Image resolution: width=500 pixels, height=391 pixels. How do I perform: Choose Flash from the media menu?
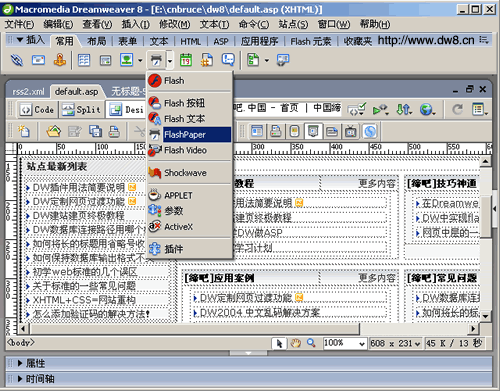189,81
